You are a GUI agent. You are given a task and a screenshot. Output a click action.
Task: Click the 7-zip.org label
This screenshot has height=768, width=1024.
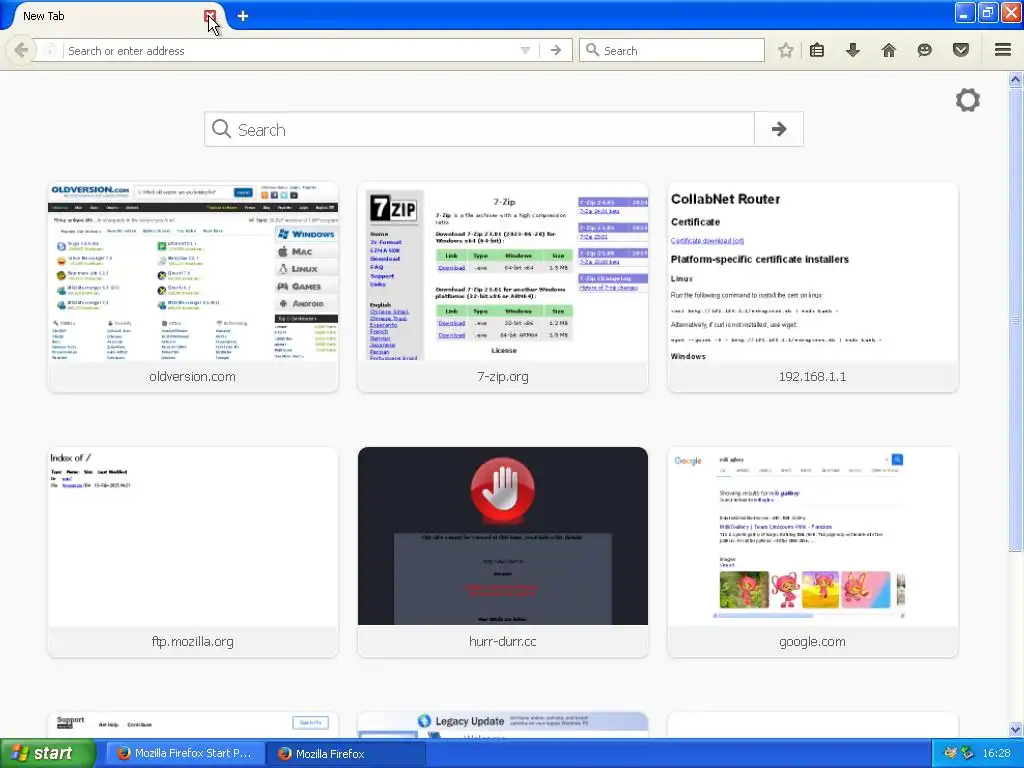pyautogui.click(x=503, y=377)
